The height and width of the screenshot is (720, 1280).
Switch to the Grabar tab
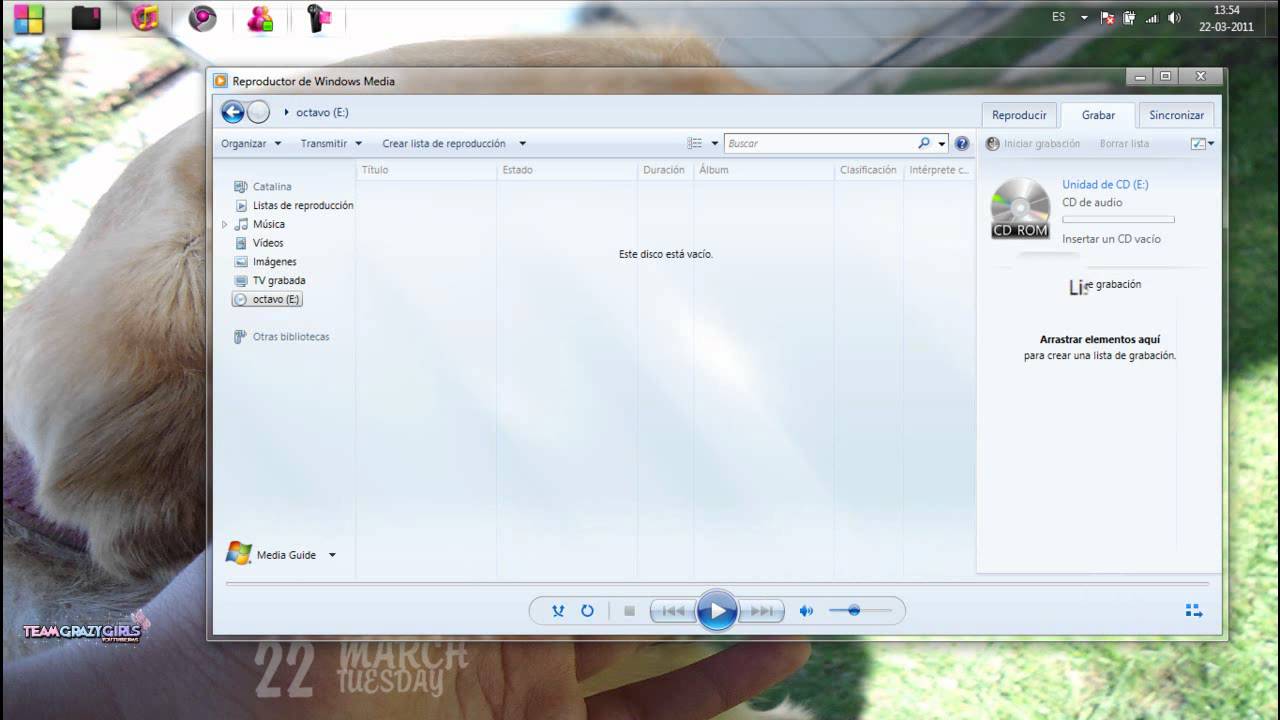point(1098,115)
